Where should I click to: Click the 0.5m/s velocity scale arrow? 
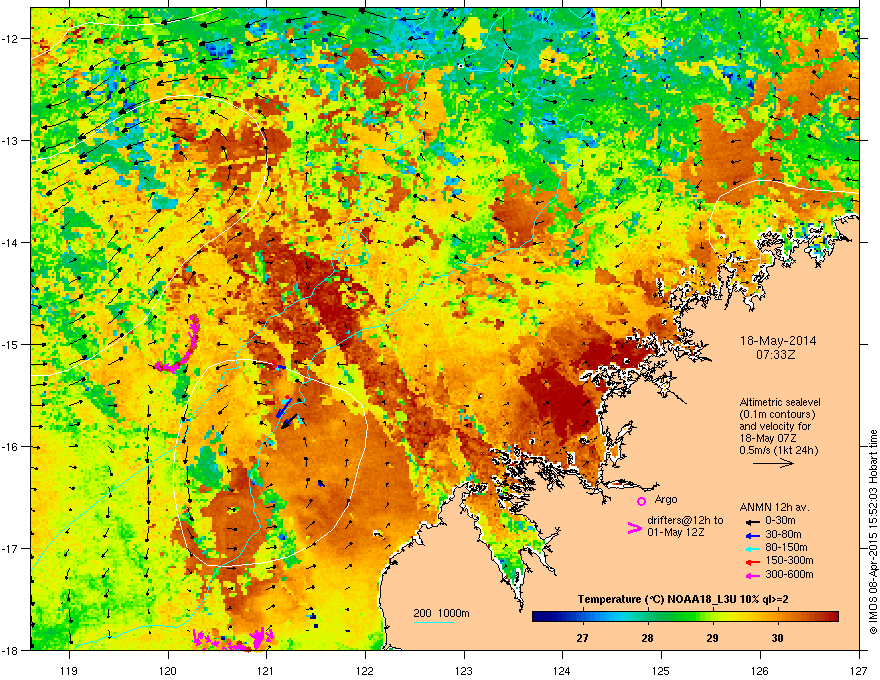tap(773, 463)
